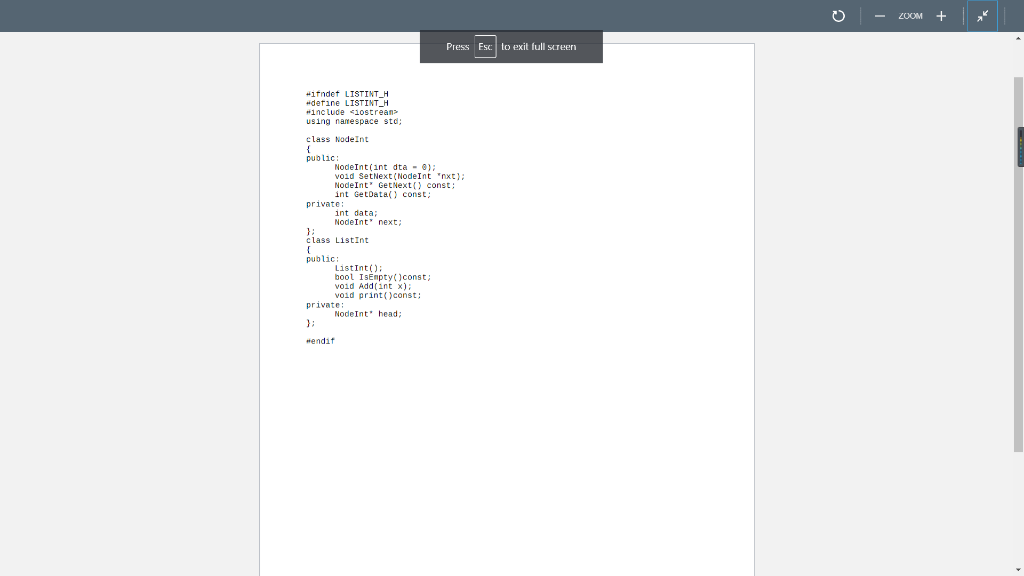Click the '#endif' directive

pyautogui.click(x=320, y=341)
